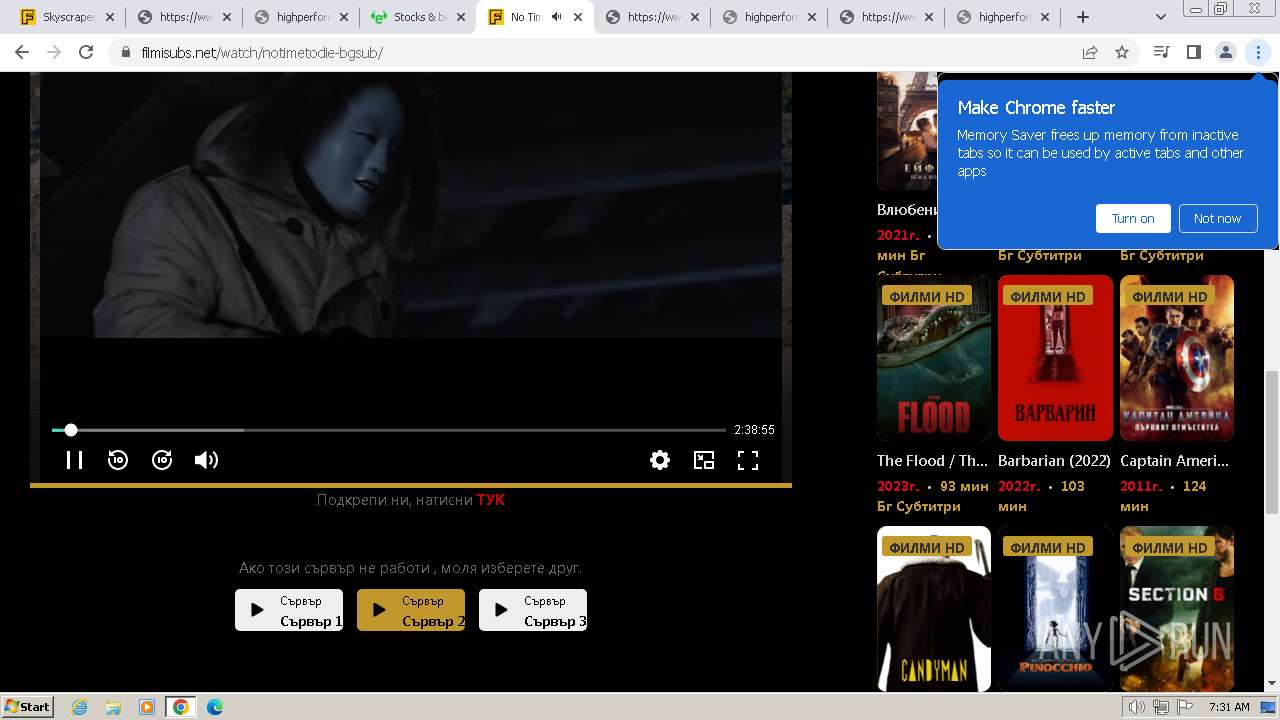1280x720 pixels.
Task: Open media controls icon in toolbar
Action: (1161, 52)
